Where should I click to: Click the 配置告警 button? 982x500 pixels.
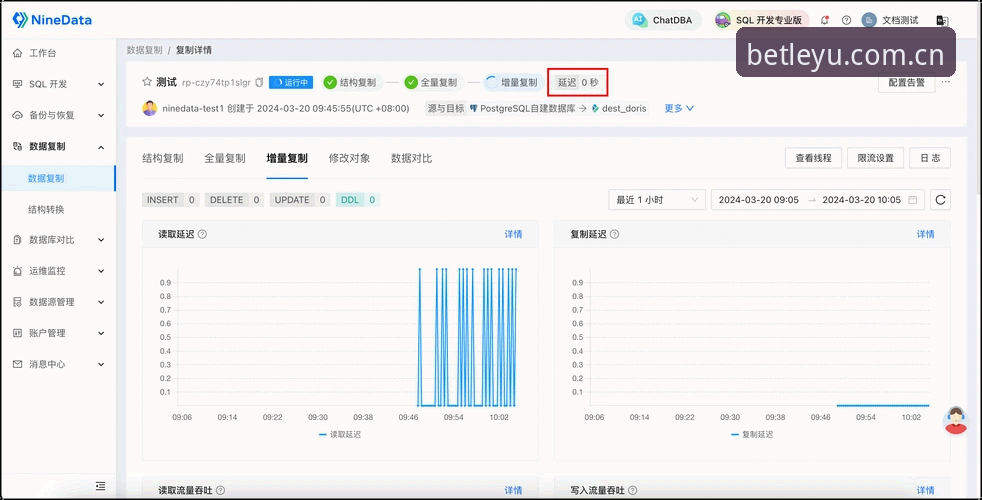pyautogui.click(x=906, y=82)
